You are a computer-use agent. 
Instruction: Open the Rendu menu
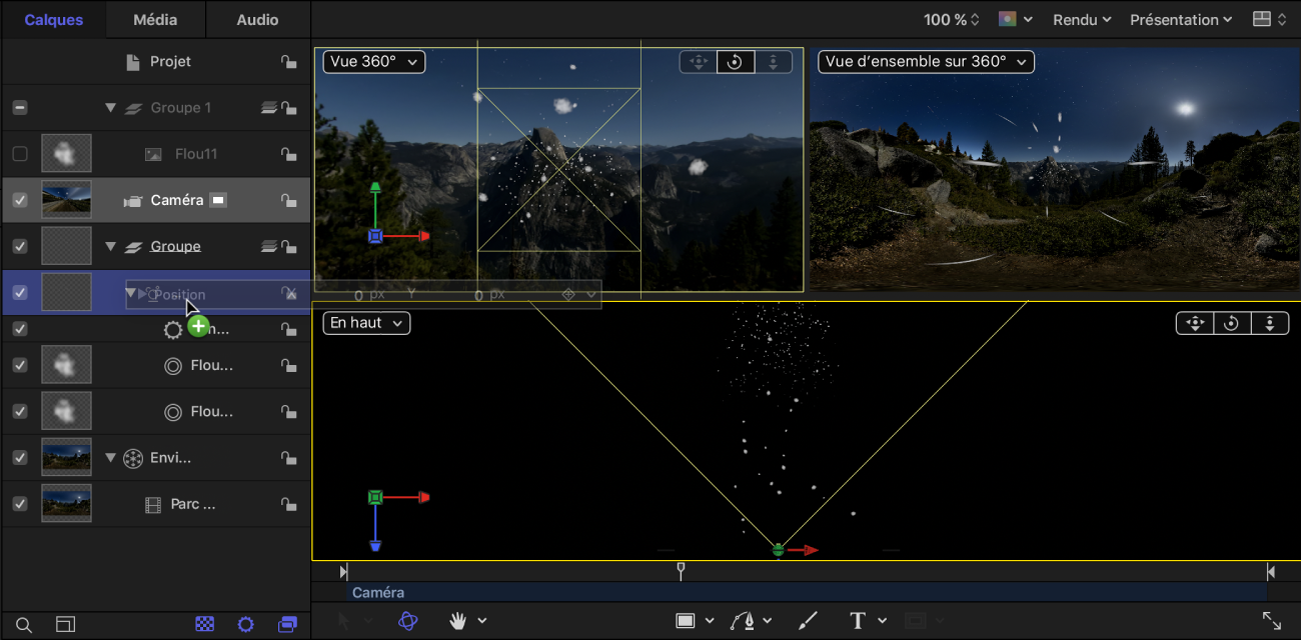click(1082, 20)
